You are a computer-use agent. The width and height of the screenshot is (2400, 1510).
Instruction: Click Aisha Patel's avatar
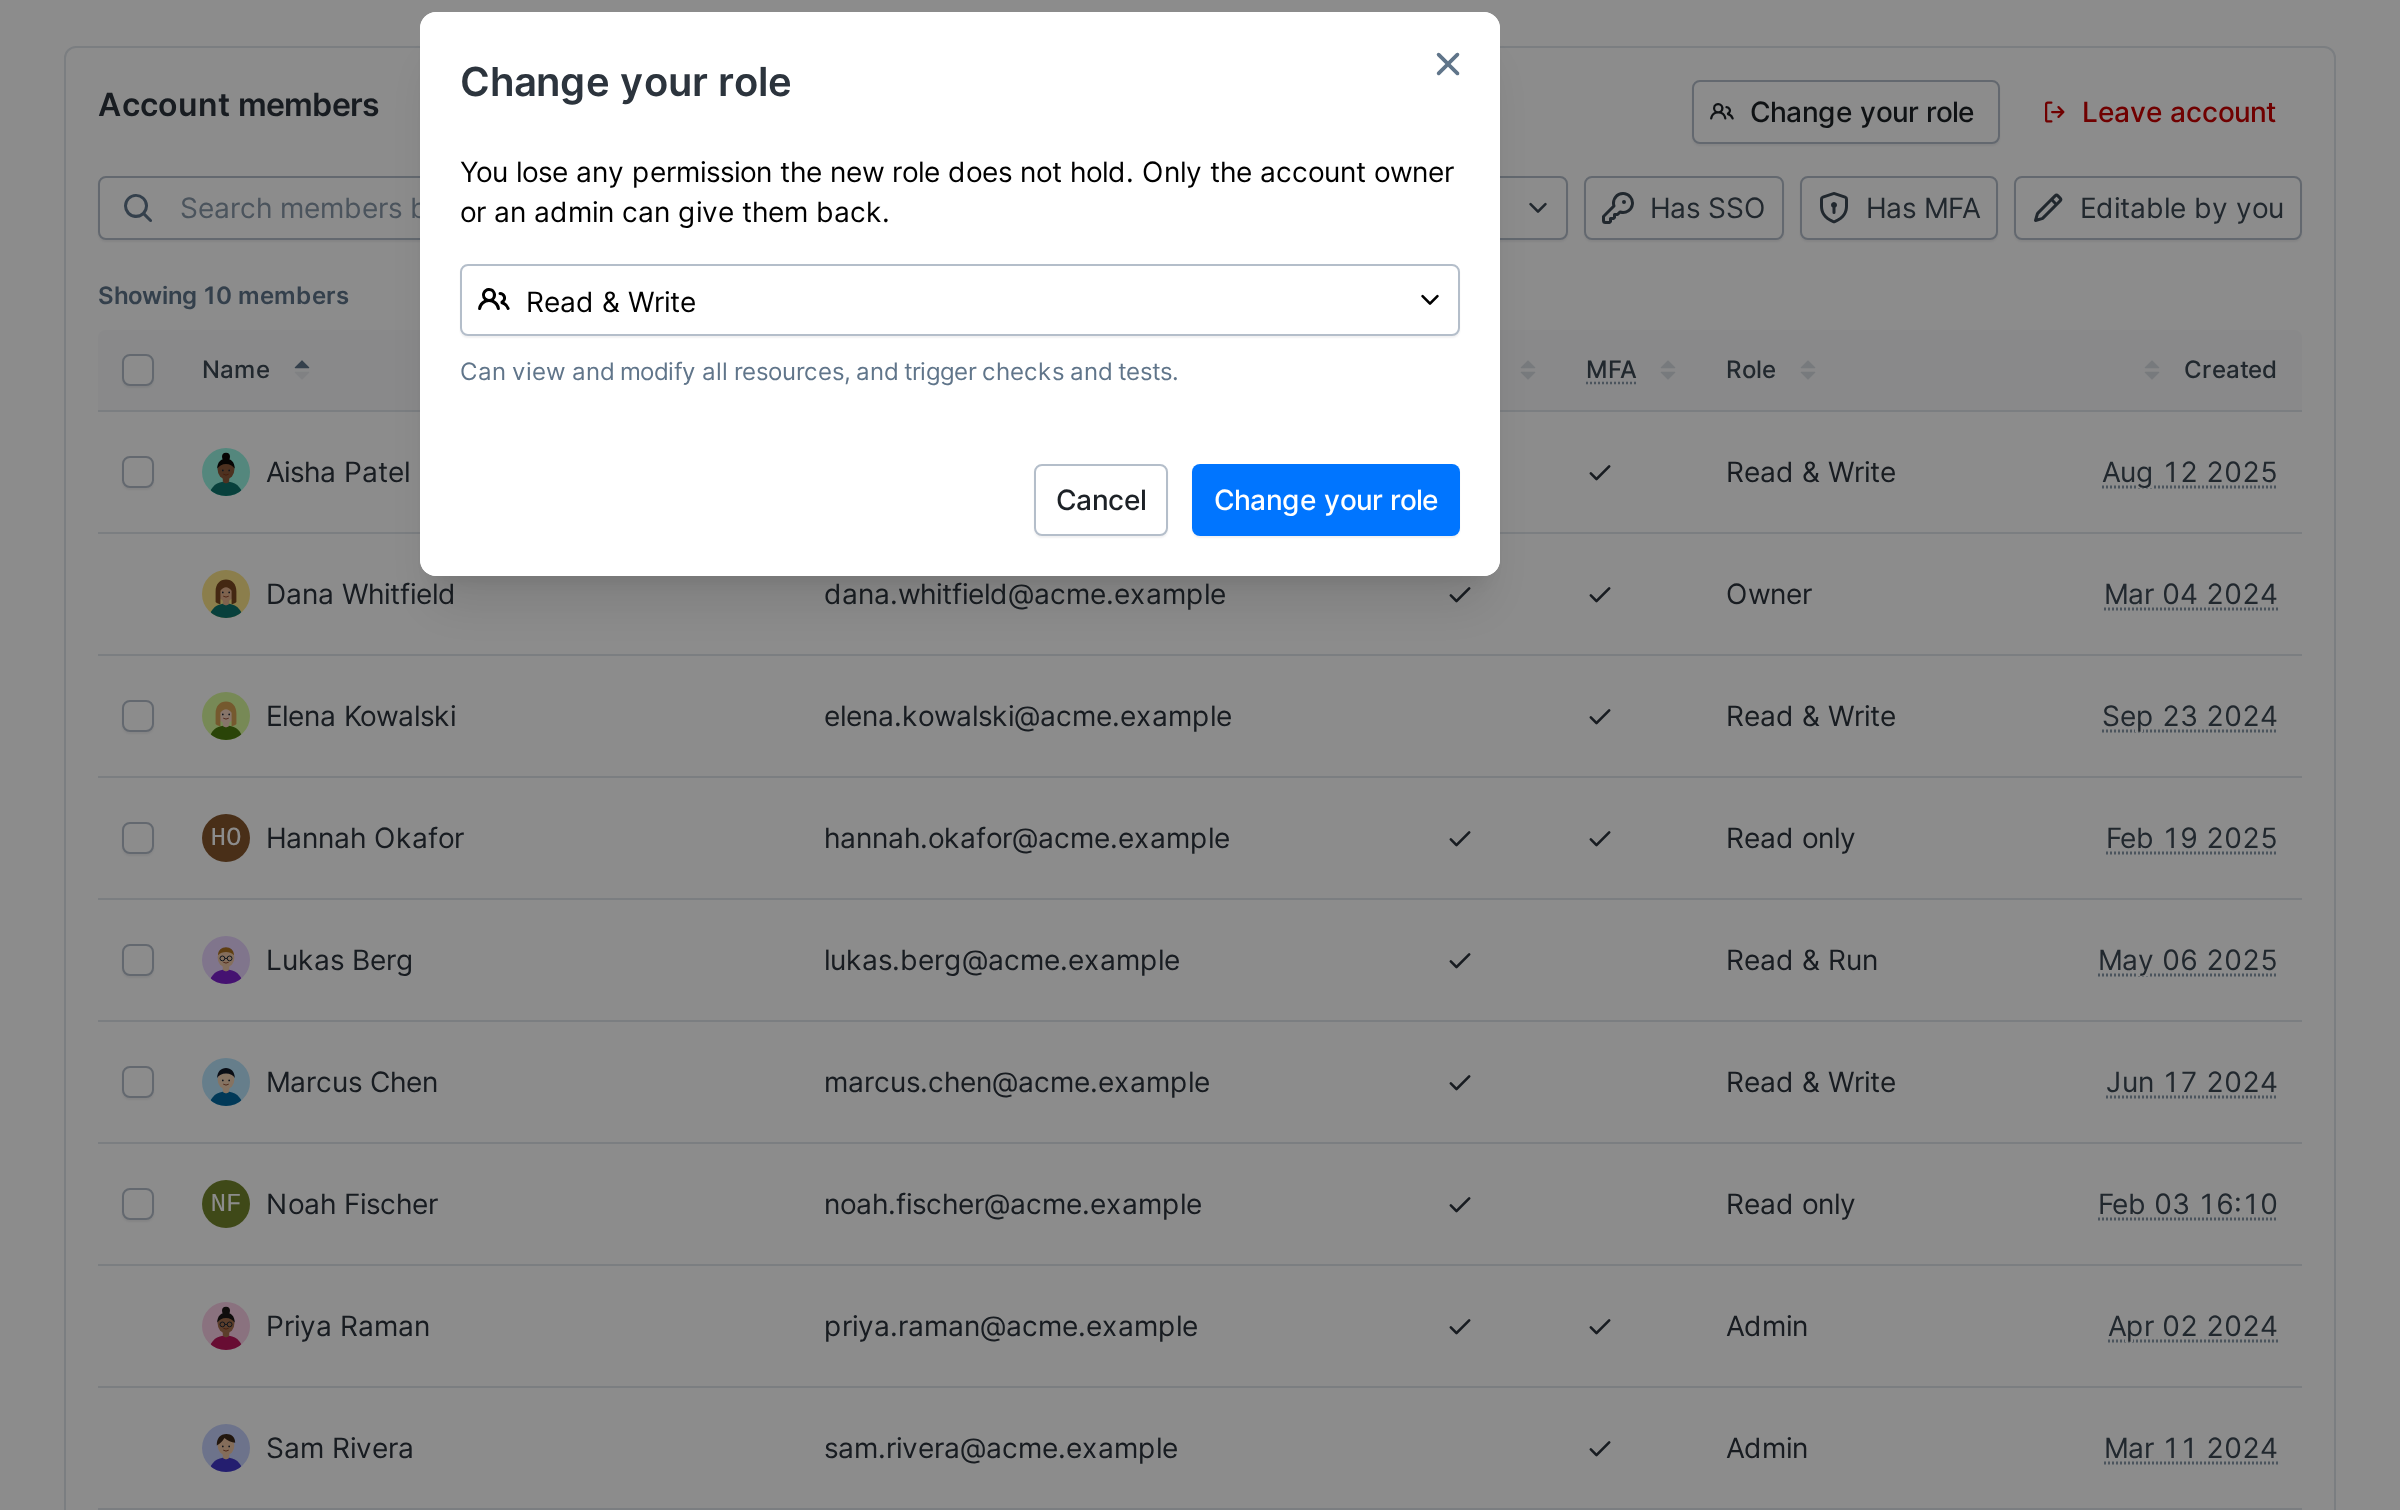[x=226, y=472]
